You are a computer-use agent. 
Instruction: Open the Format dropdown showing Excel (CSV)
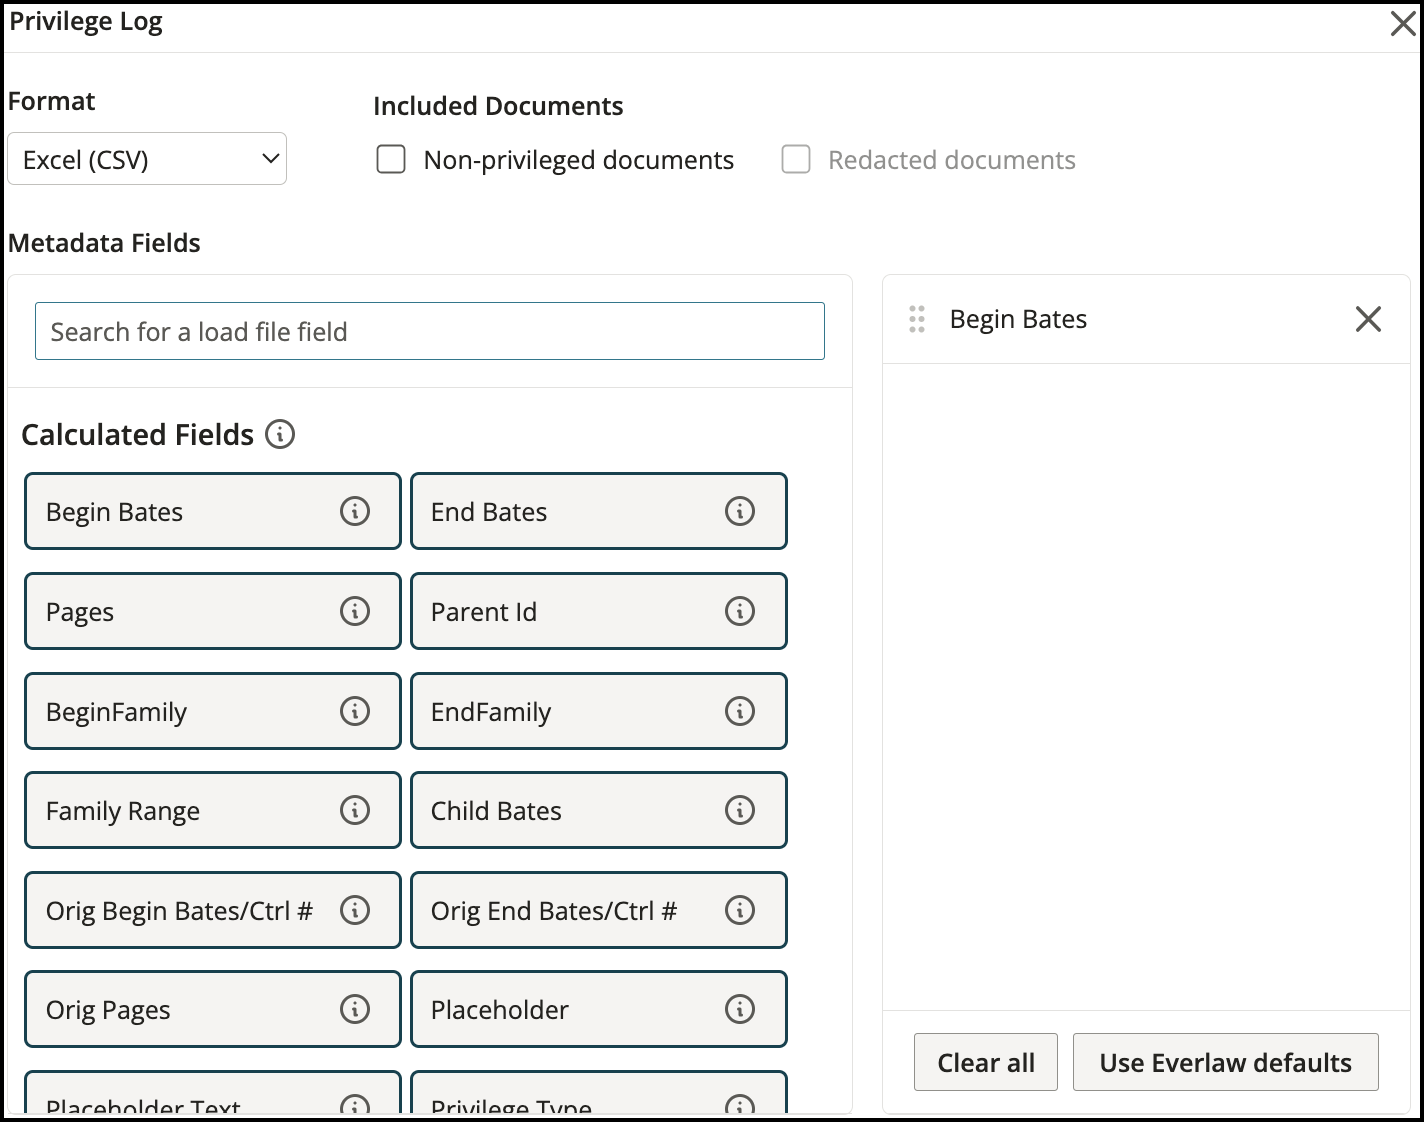(x=147, y=160)
